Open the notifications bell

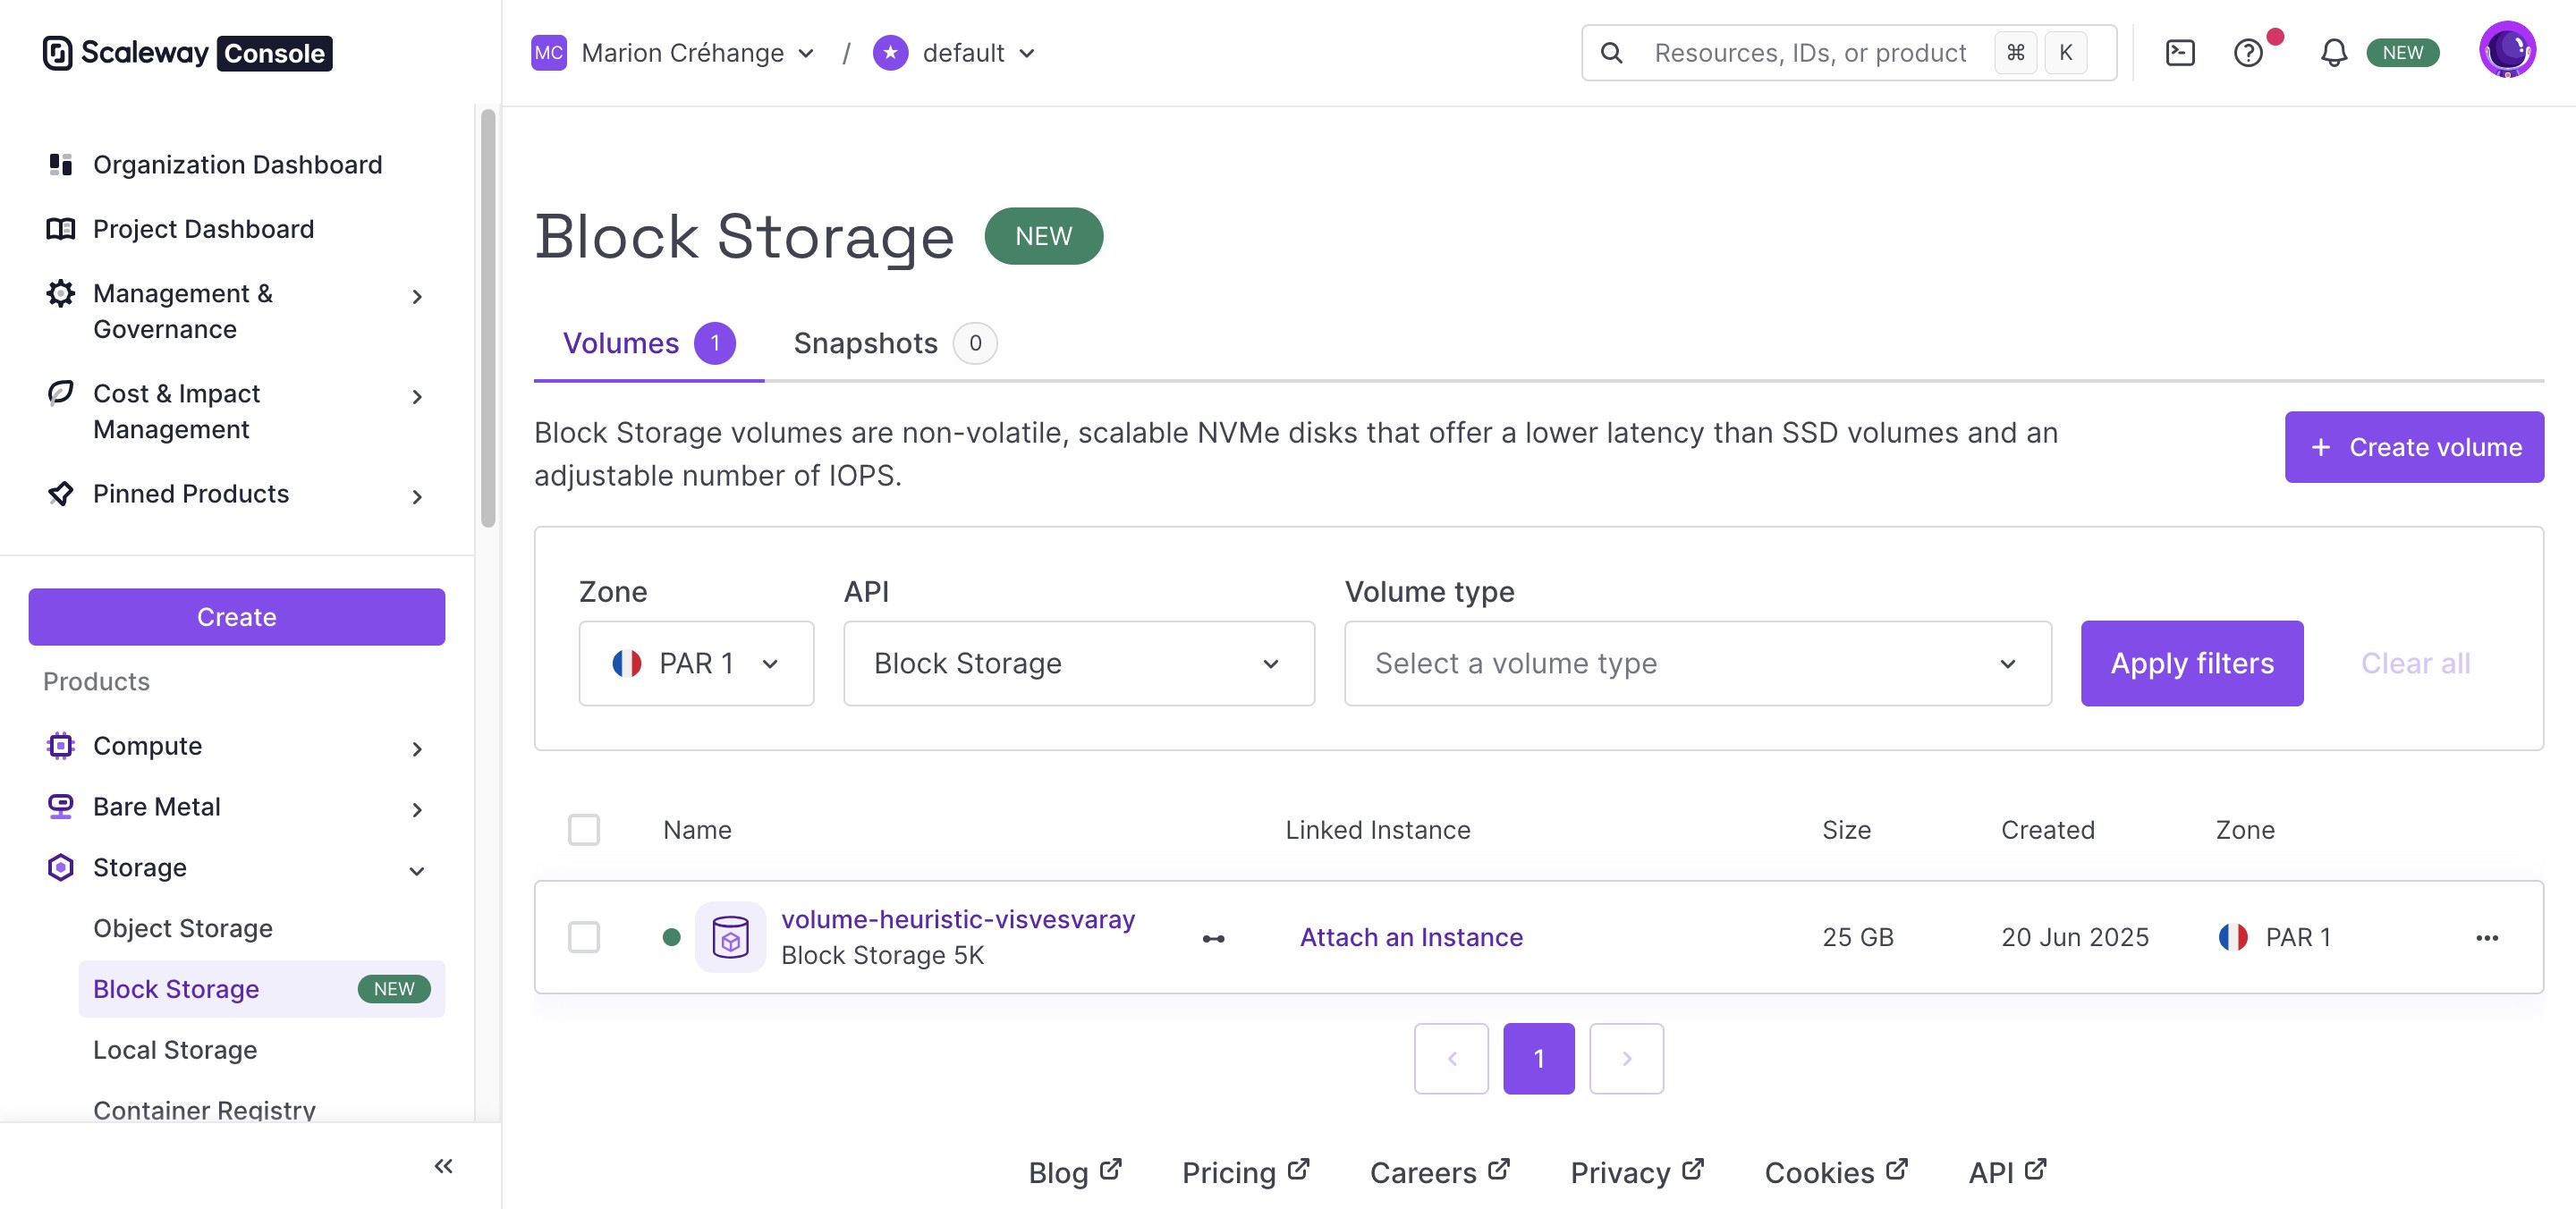2333,53
